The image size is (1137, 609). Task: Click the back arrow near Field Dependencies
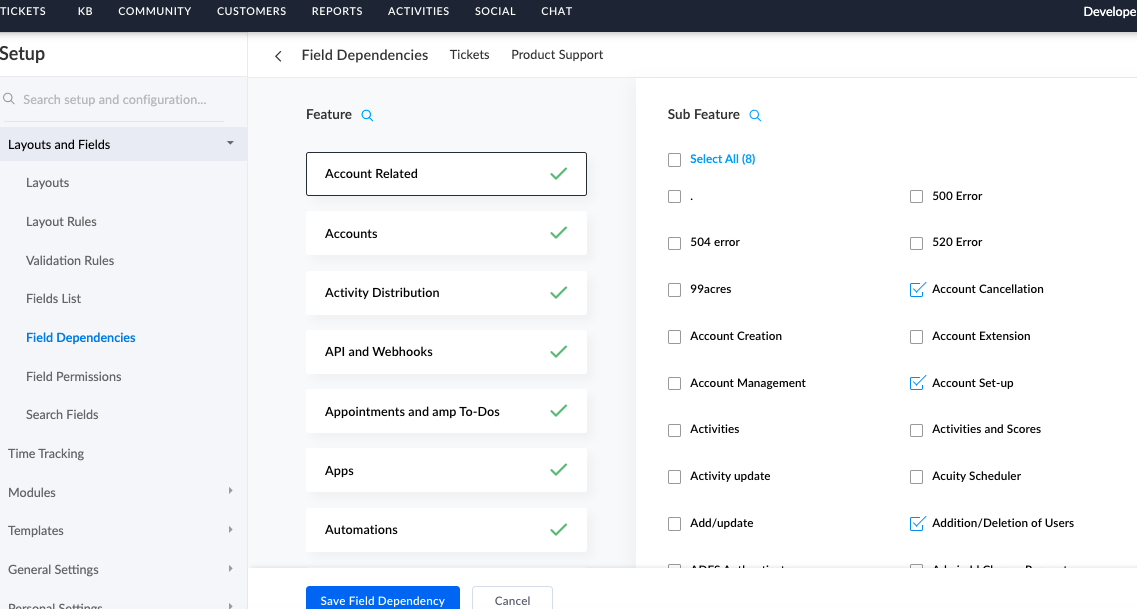278,56
